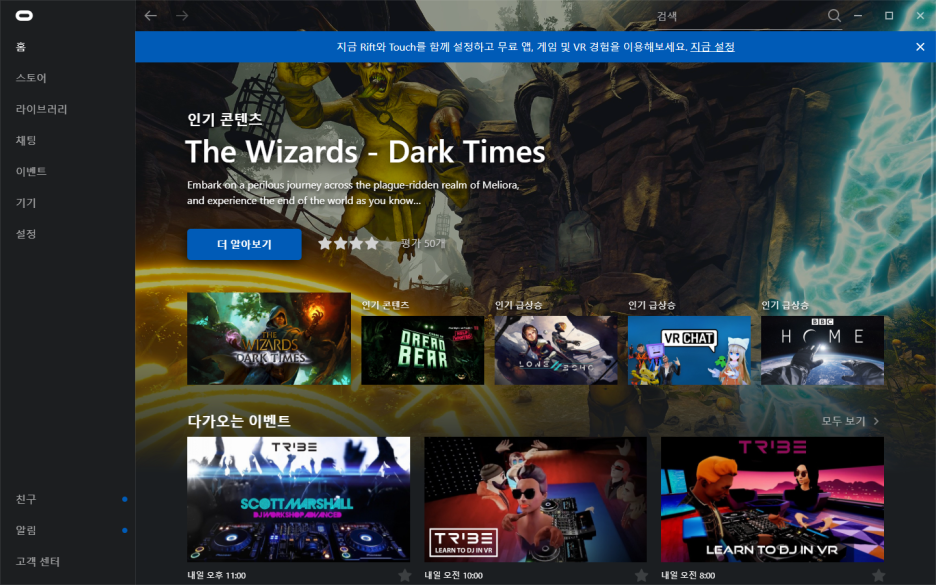Open 채팅 in the sidebar

click(26, 140)
